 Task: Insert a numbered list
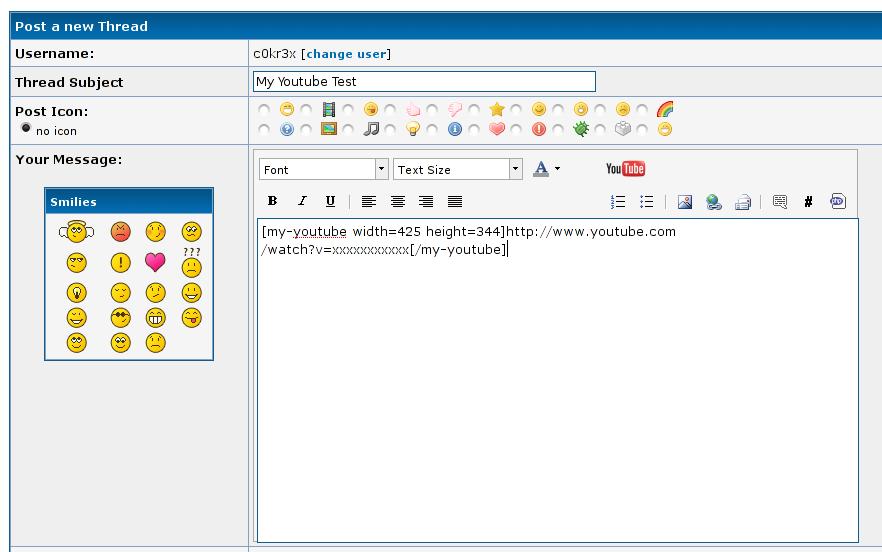point(618,201)
